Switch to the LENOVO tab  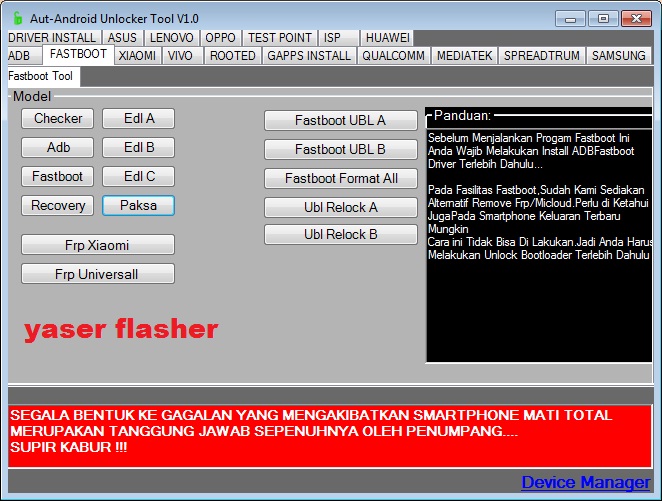click(x=171, y=38)
